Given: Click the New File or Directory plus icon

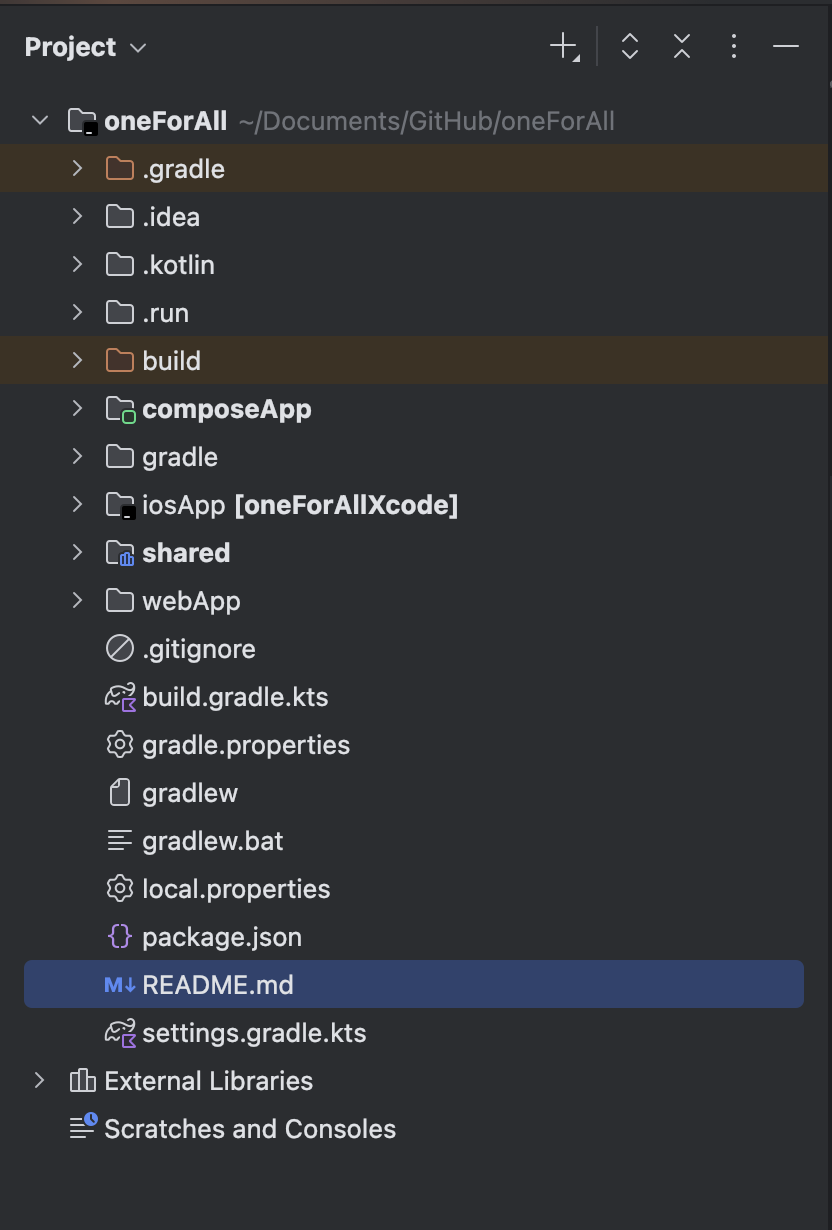Looking at the screenshot, I should [564, 46].
